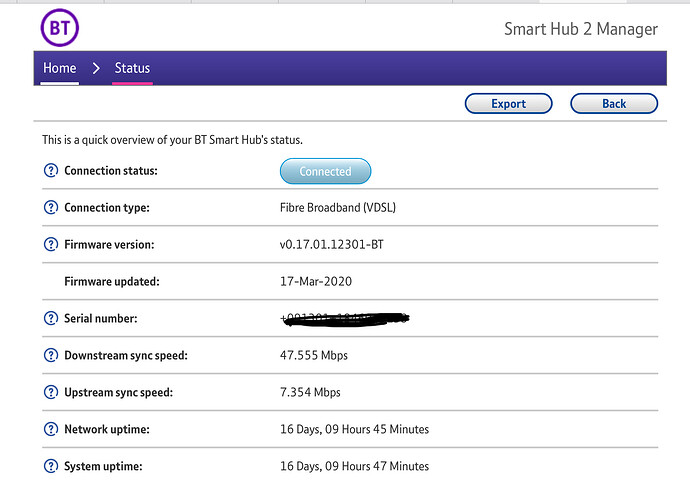Click the Connected status button
Image resolution: width=690 pixels, height=480 pixels.
(x=325, y=171)
